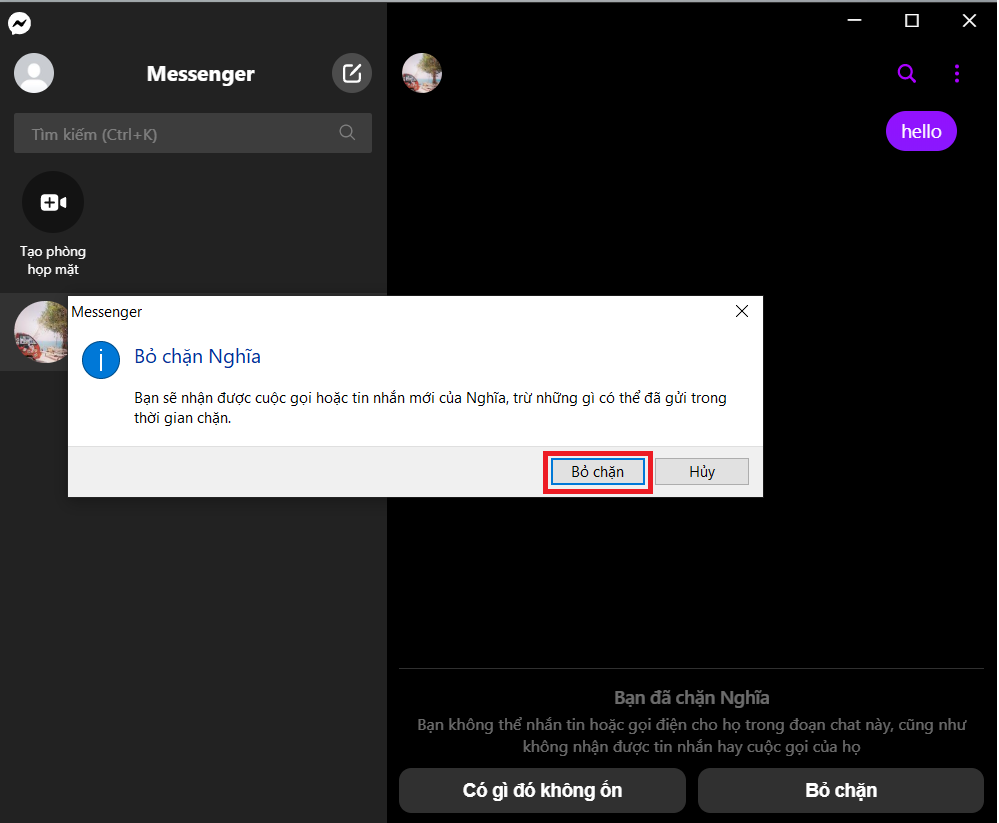
Task: Click the conversation partner's avatar in chat header
Action: point(421,72)
